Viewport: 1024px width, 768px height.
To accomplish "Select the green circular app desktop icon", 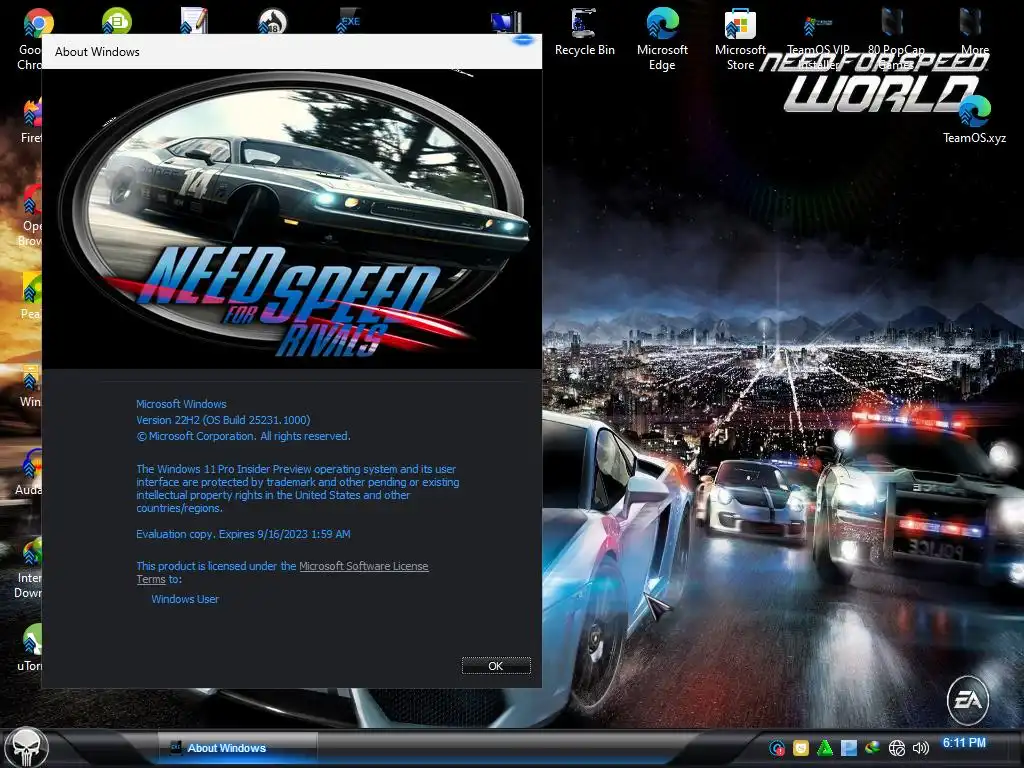I will tap(117, 20).
